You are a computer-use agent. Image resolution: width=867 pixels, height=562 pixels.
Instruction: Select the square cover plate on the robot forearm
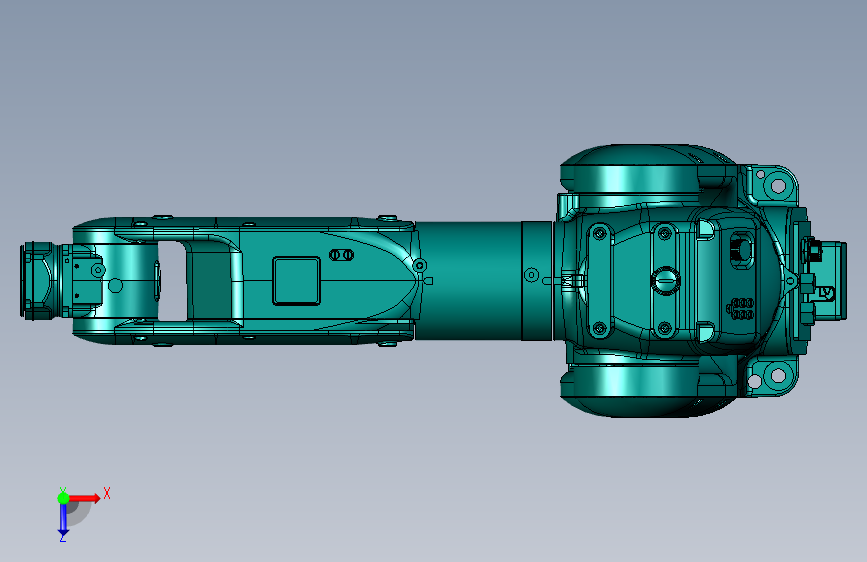pos(296,281)
